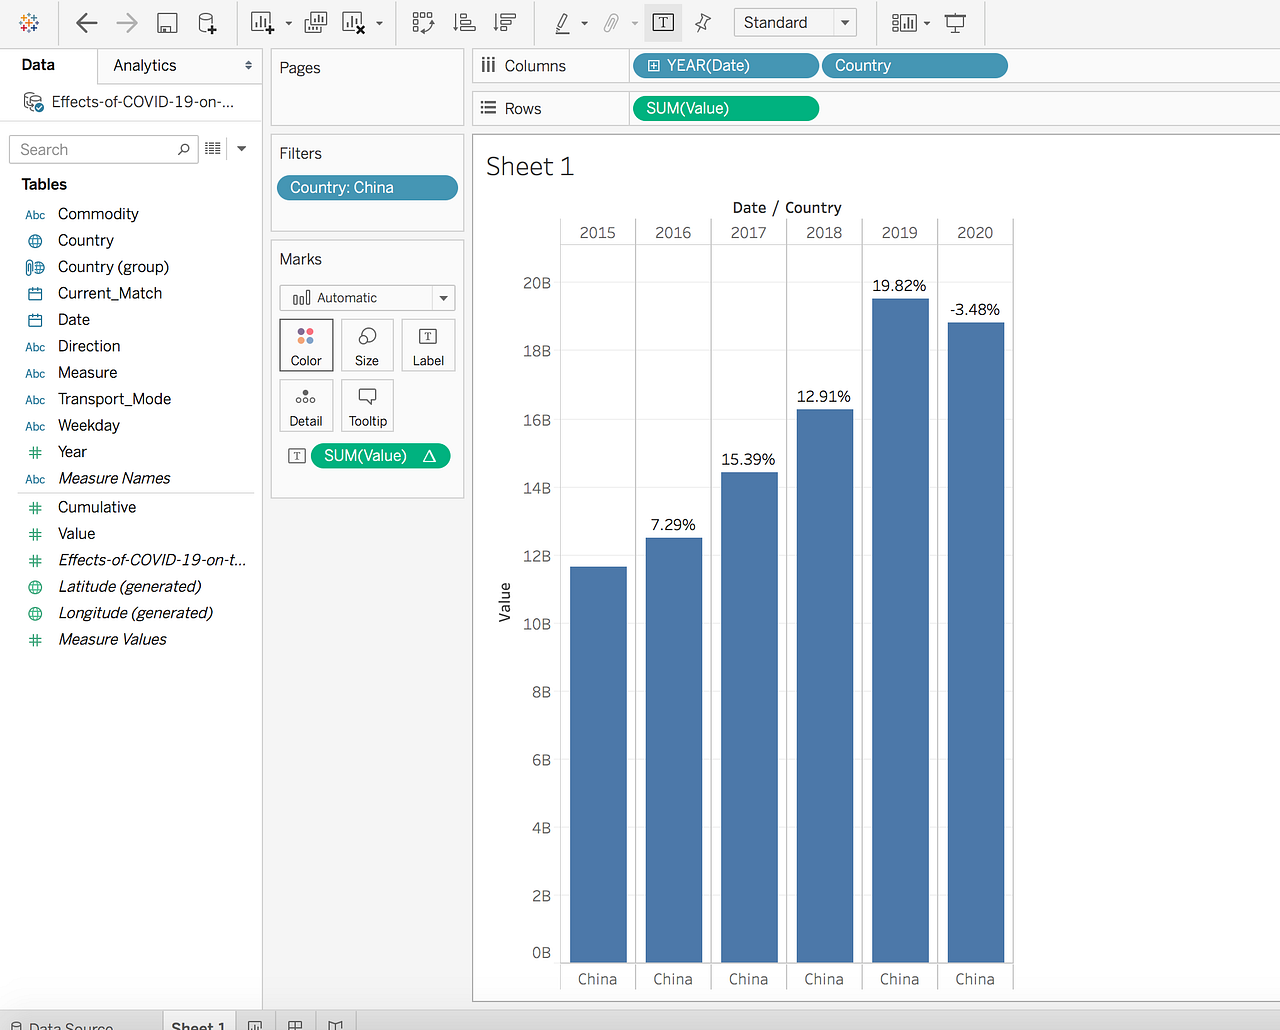Click the fix axes pin icon
This screenshot has width=1280, height=1030.
[703, 23]
